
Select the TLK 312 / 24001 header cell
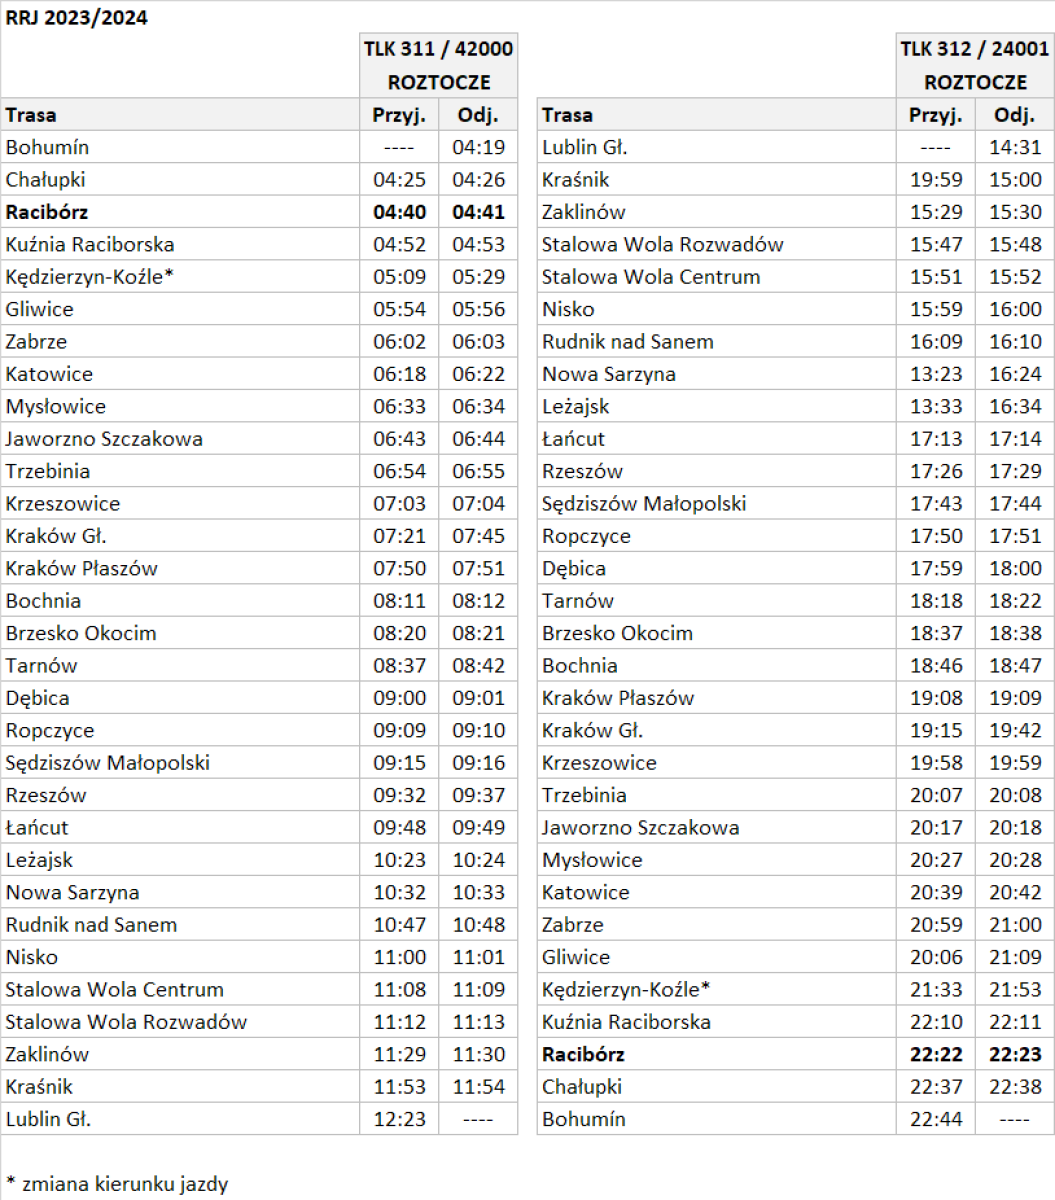tap(974, 49)
